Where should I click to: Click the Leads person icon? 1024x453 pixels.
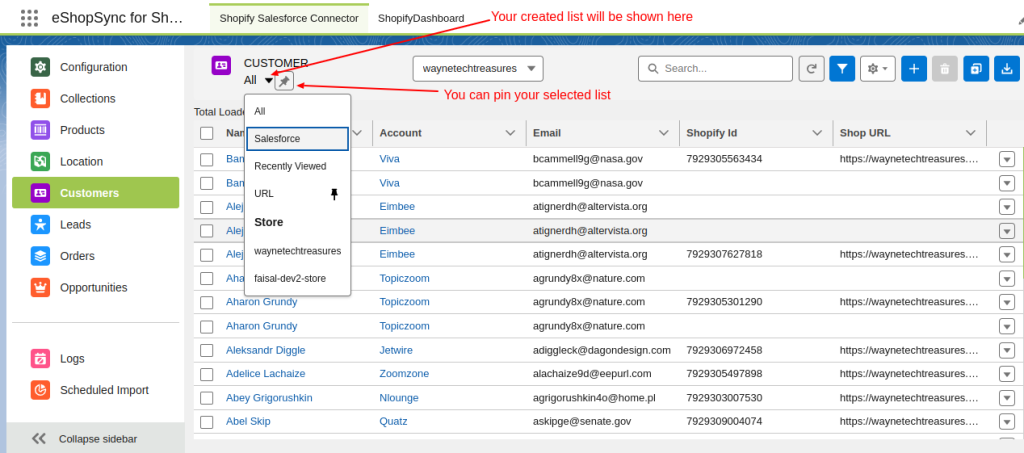point(40,225)
